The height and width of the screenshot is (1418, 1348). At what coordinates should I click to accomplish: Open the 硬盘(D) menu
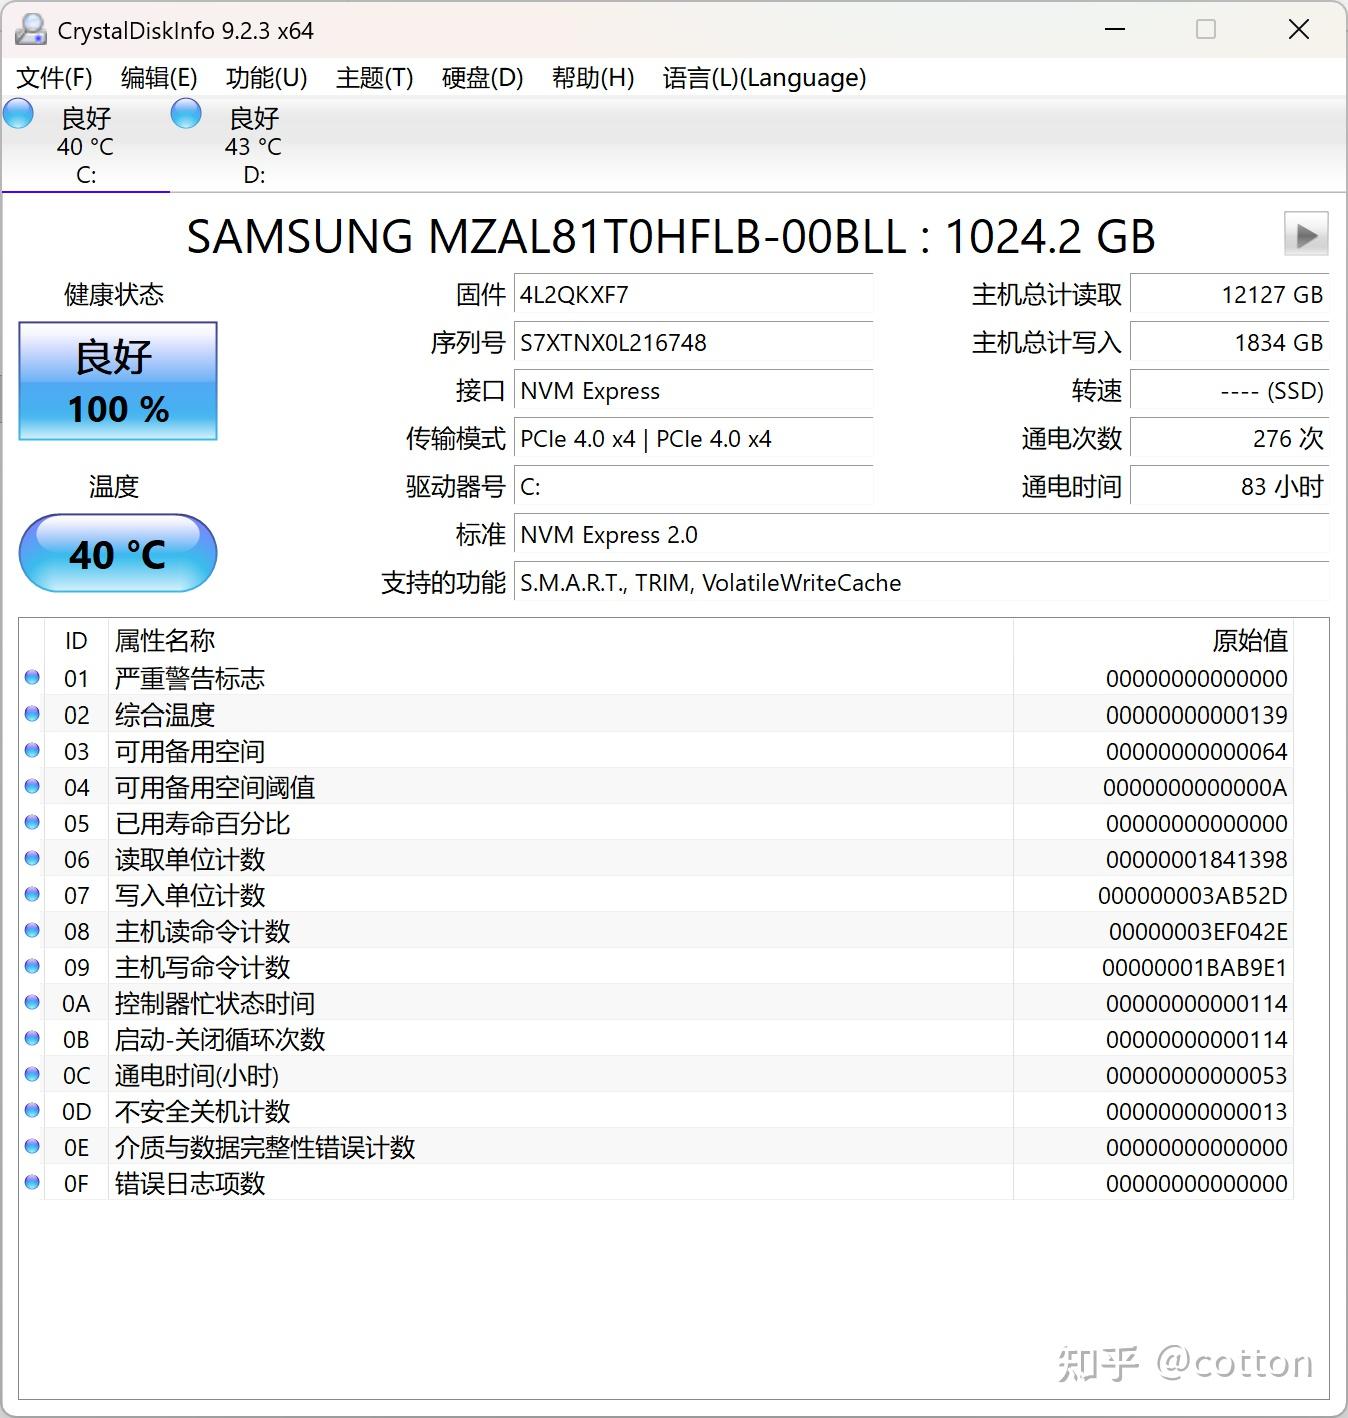point(483,78)
